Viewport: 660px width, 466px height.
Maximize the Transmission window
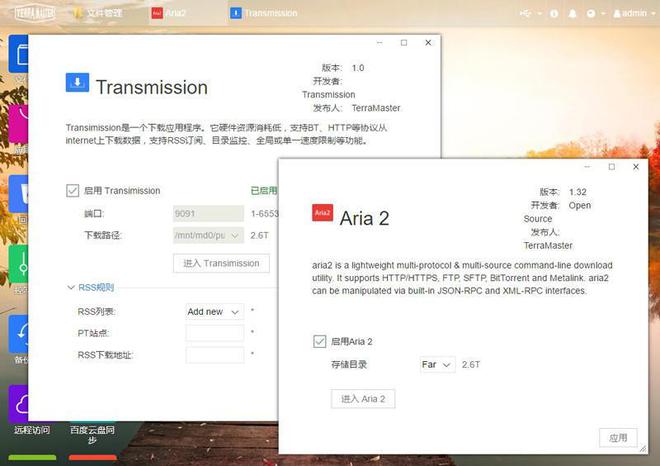[x=404, y=43]
